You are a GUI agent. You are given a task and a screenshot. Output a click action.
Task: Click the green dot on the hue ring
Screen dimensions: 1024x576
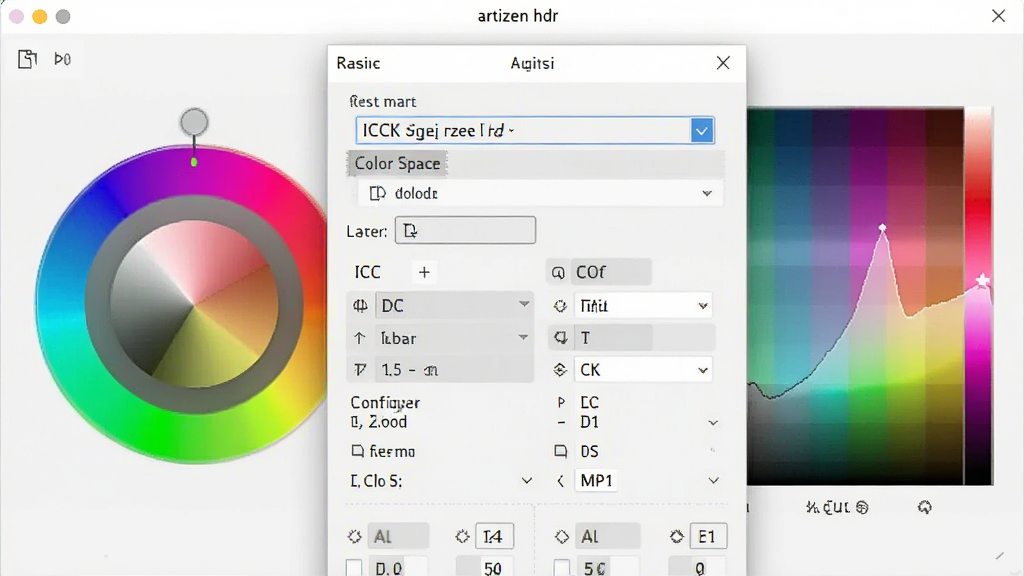pyautogui.click(x=194, y=161)
